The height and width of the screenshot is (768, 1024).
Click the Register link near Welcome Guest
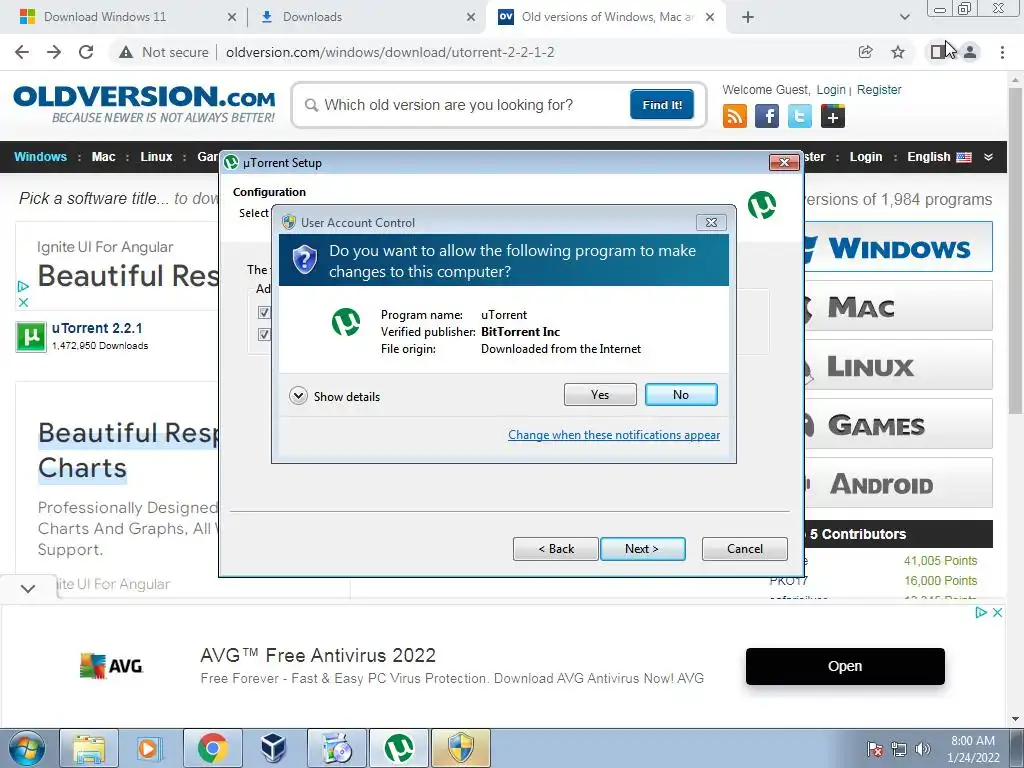tap(879, 89)
